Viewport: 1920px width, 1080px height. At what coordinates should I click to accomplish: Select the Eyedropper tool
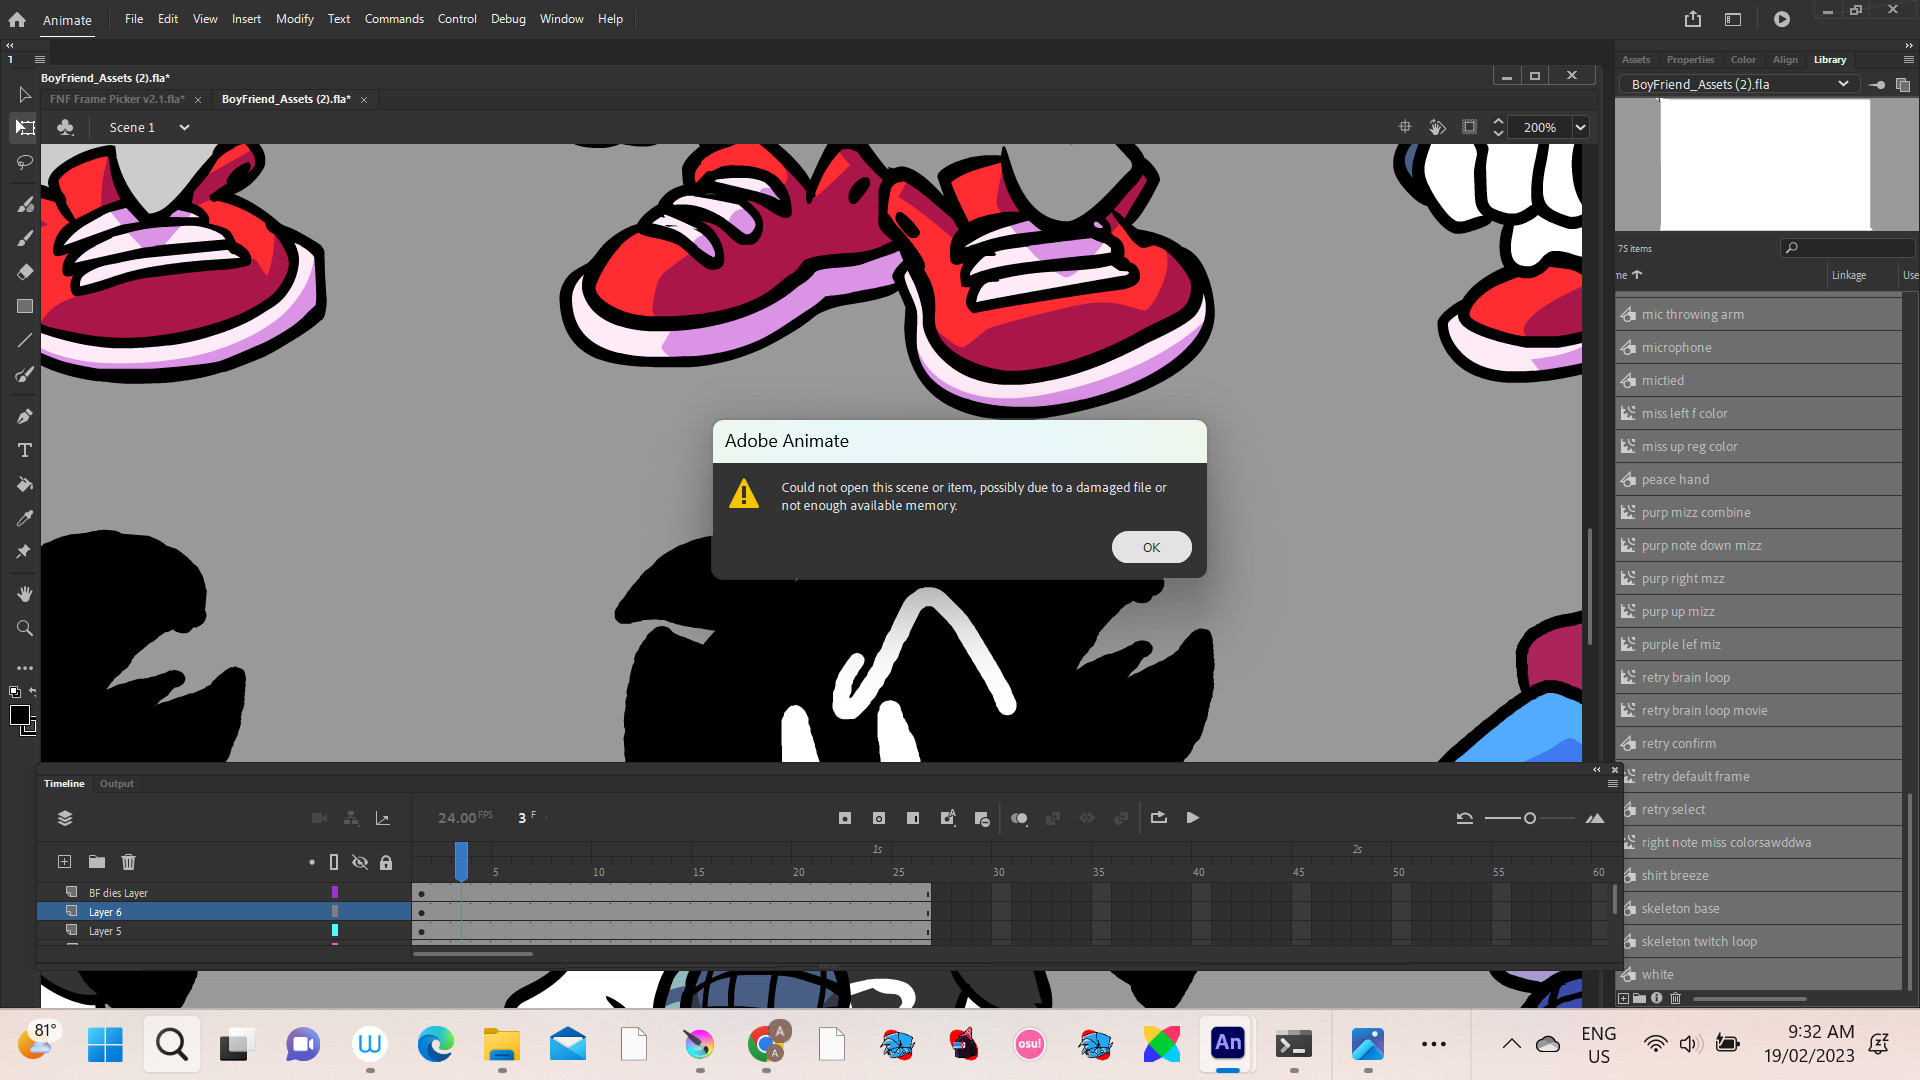point(24,518)
